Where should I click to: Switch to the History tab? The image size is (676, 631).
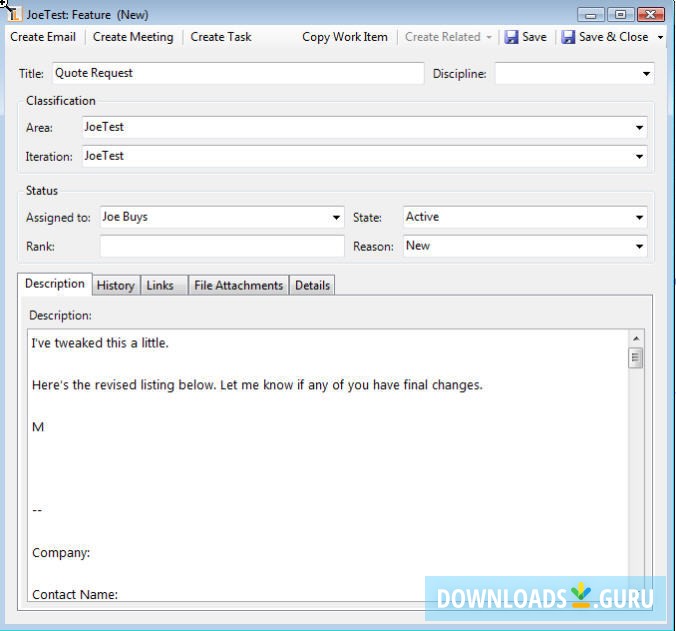[116, 285]
